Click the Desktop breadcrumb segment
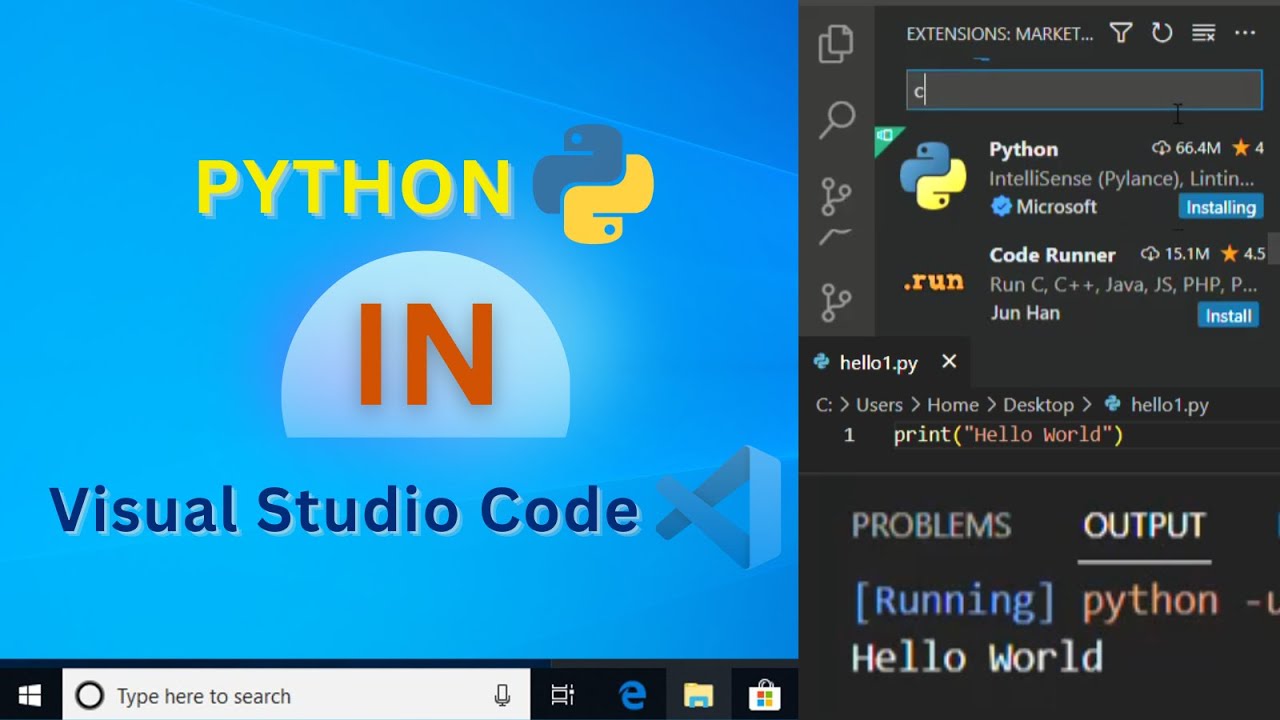The image size is (1280, 720). 1038,405
